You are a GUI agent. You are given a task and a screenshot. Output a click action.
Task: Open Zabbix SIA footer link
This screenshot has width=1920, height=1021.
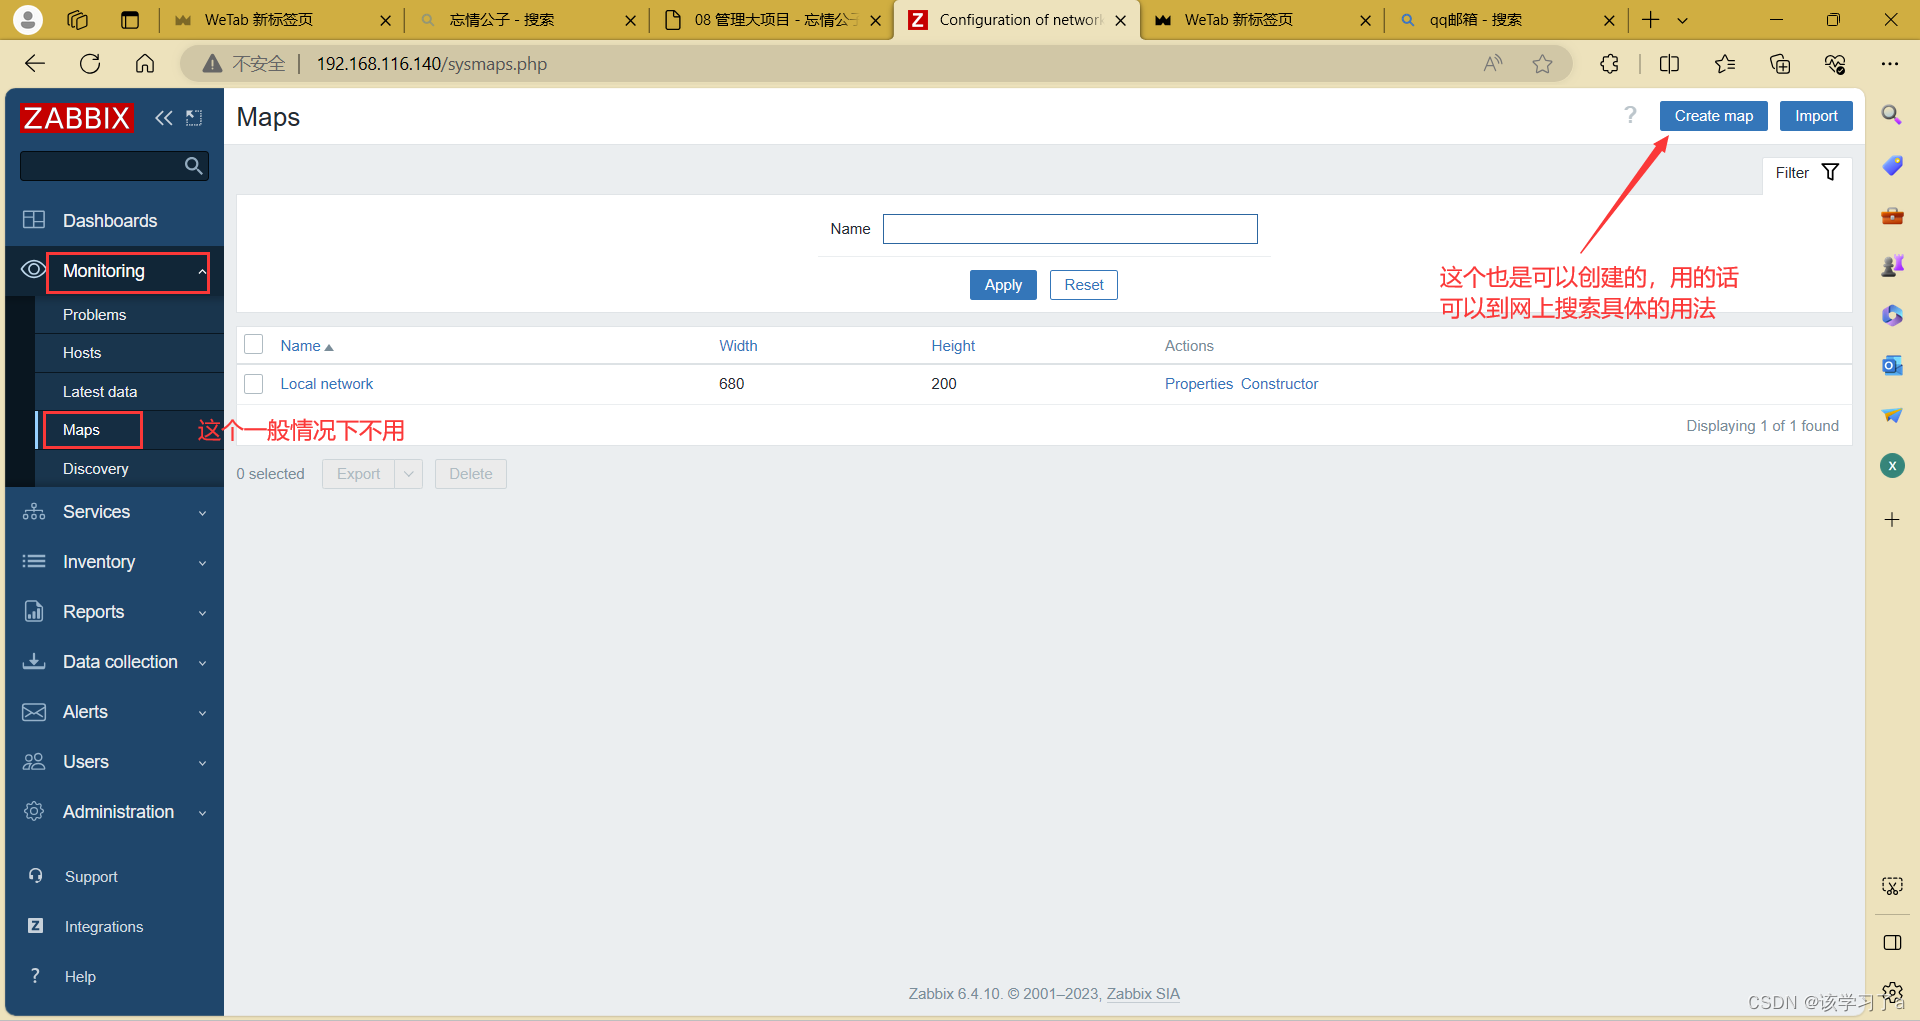coord(1143,994)
